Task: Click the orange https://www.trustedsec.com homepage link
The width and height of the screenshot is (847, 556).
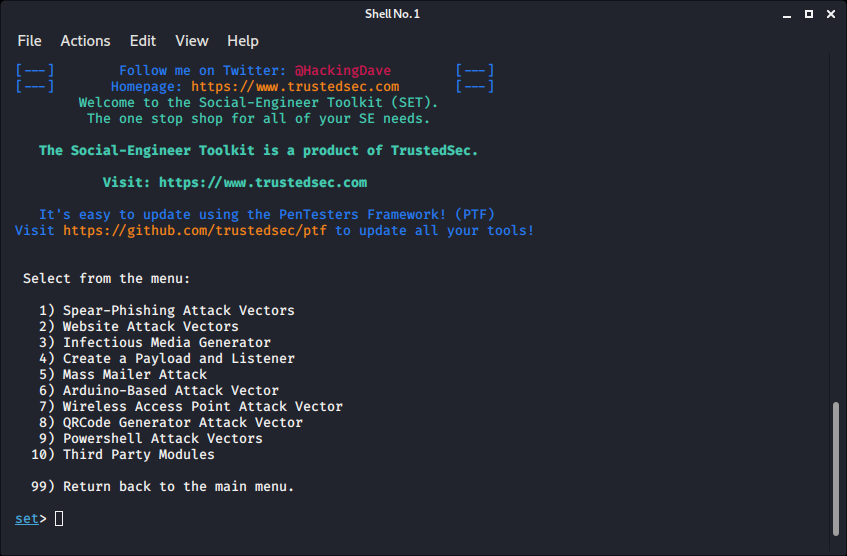Action: [x=295, y=86]
